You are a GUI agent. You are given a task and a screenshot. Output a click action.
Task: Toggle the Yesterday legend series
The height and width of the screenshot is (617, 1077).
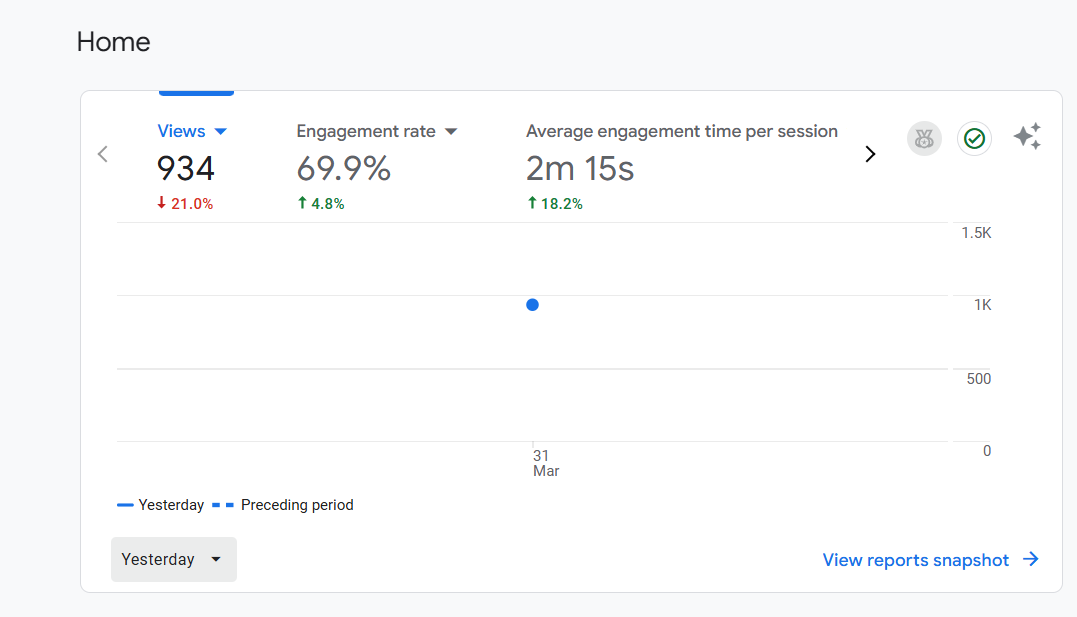pyautogui.click(x=161, y=505)
